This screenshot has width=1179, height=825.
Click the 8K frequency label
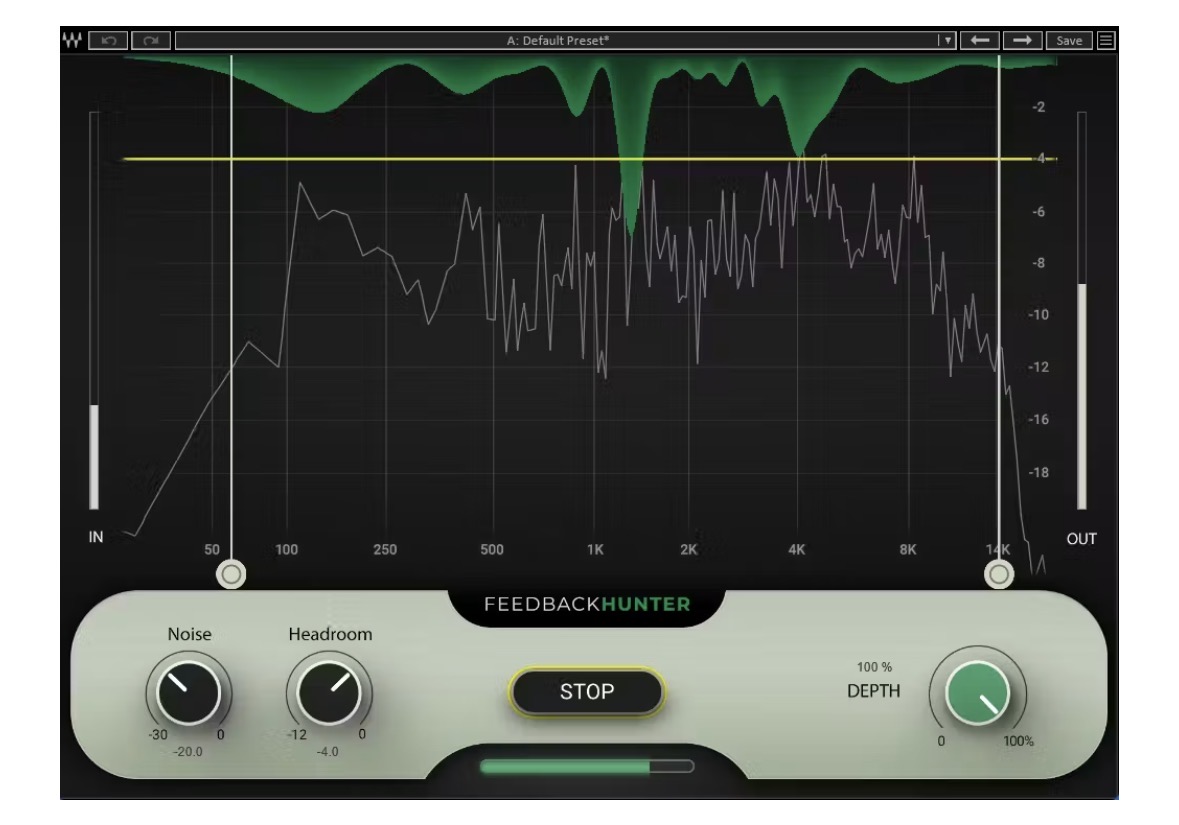(908, 550)
